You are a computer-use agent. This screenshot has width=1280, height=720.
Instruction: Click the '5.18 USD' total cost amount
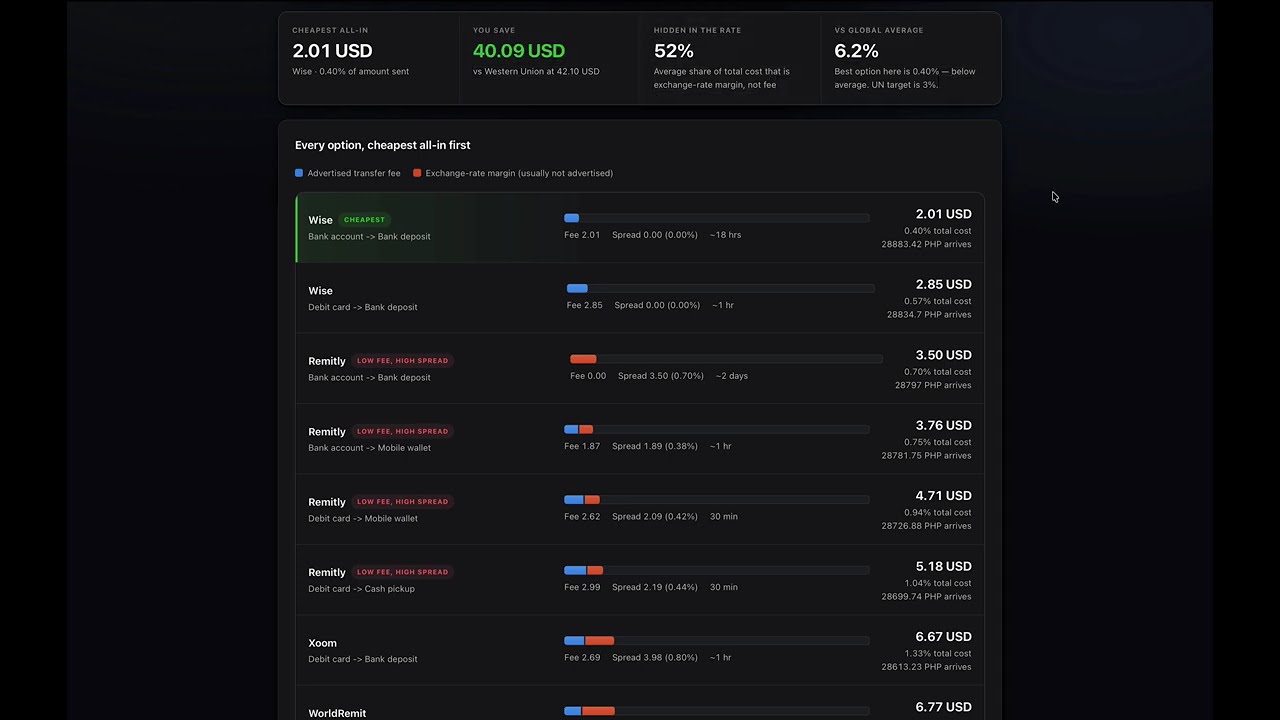pos(944,566)
